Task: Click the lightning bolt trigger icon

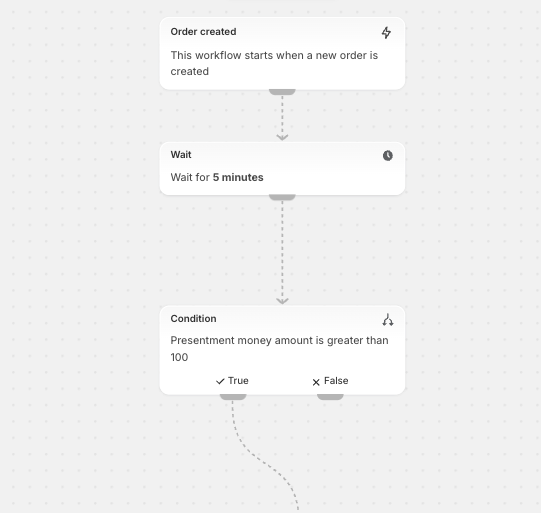Action: click(386, 33)
